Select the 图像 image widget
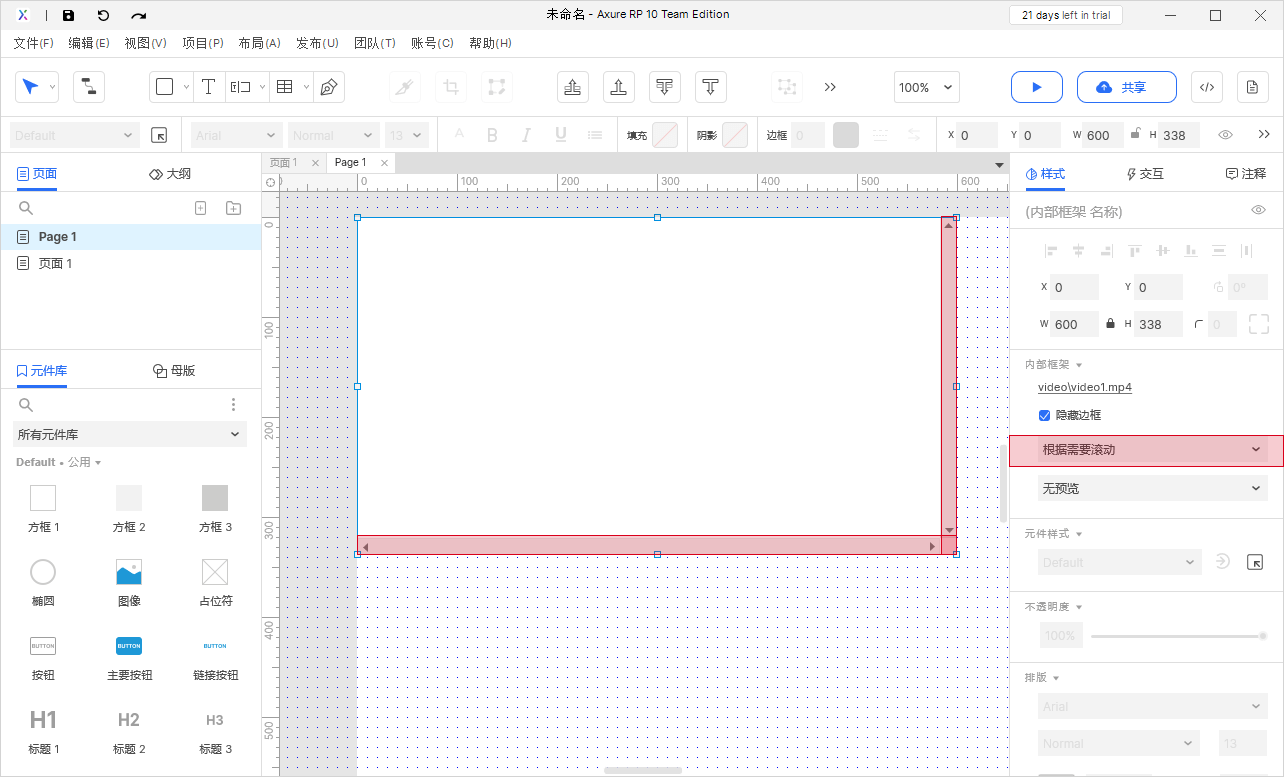 click(129, 583)
